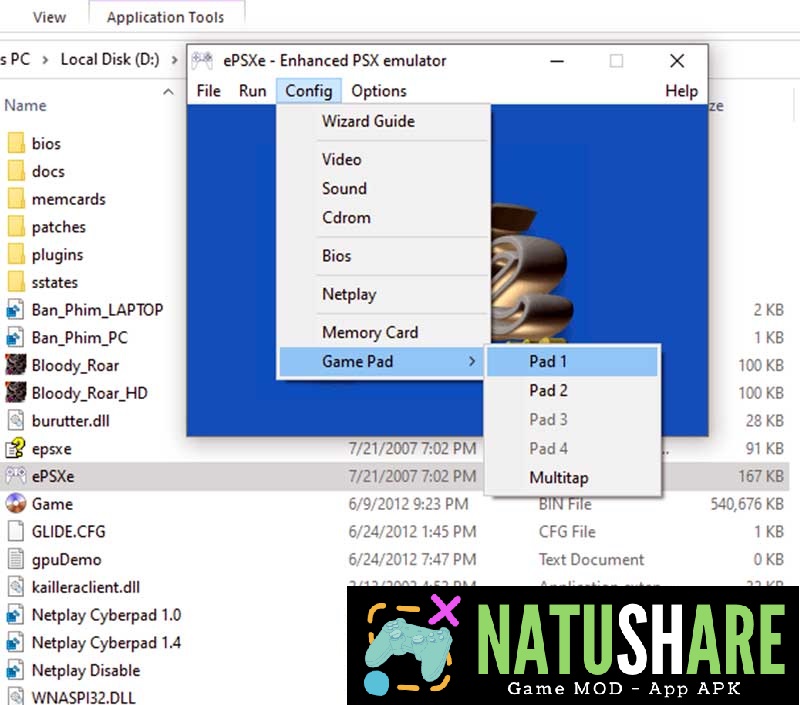Screen dimensions: 800x705
Task: Open Netplay configuration
Action: click(384, 294)
